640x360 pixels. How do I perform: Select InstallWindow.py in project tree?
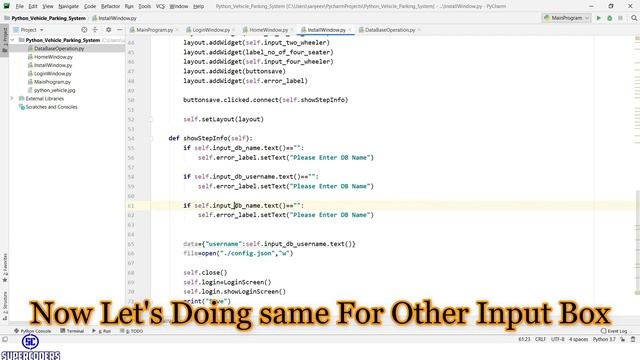53,65
